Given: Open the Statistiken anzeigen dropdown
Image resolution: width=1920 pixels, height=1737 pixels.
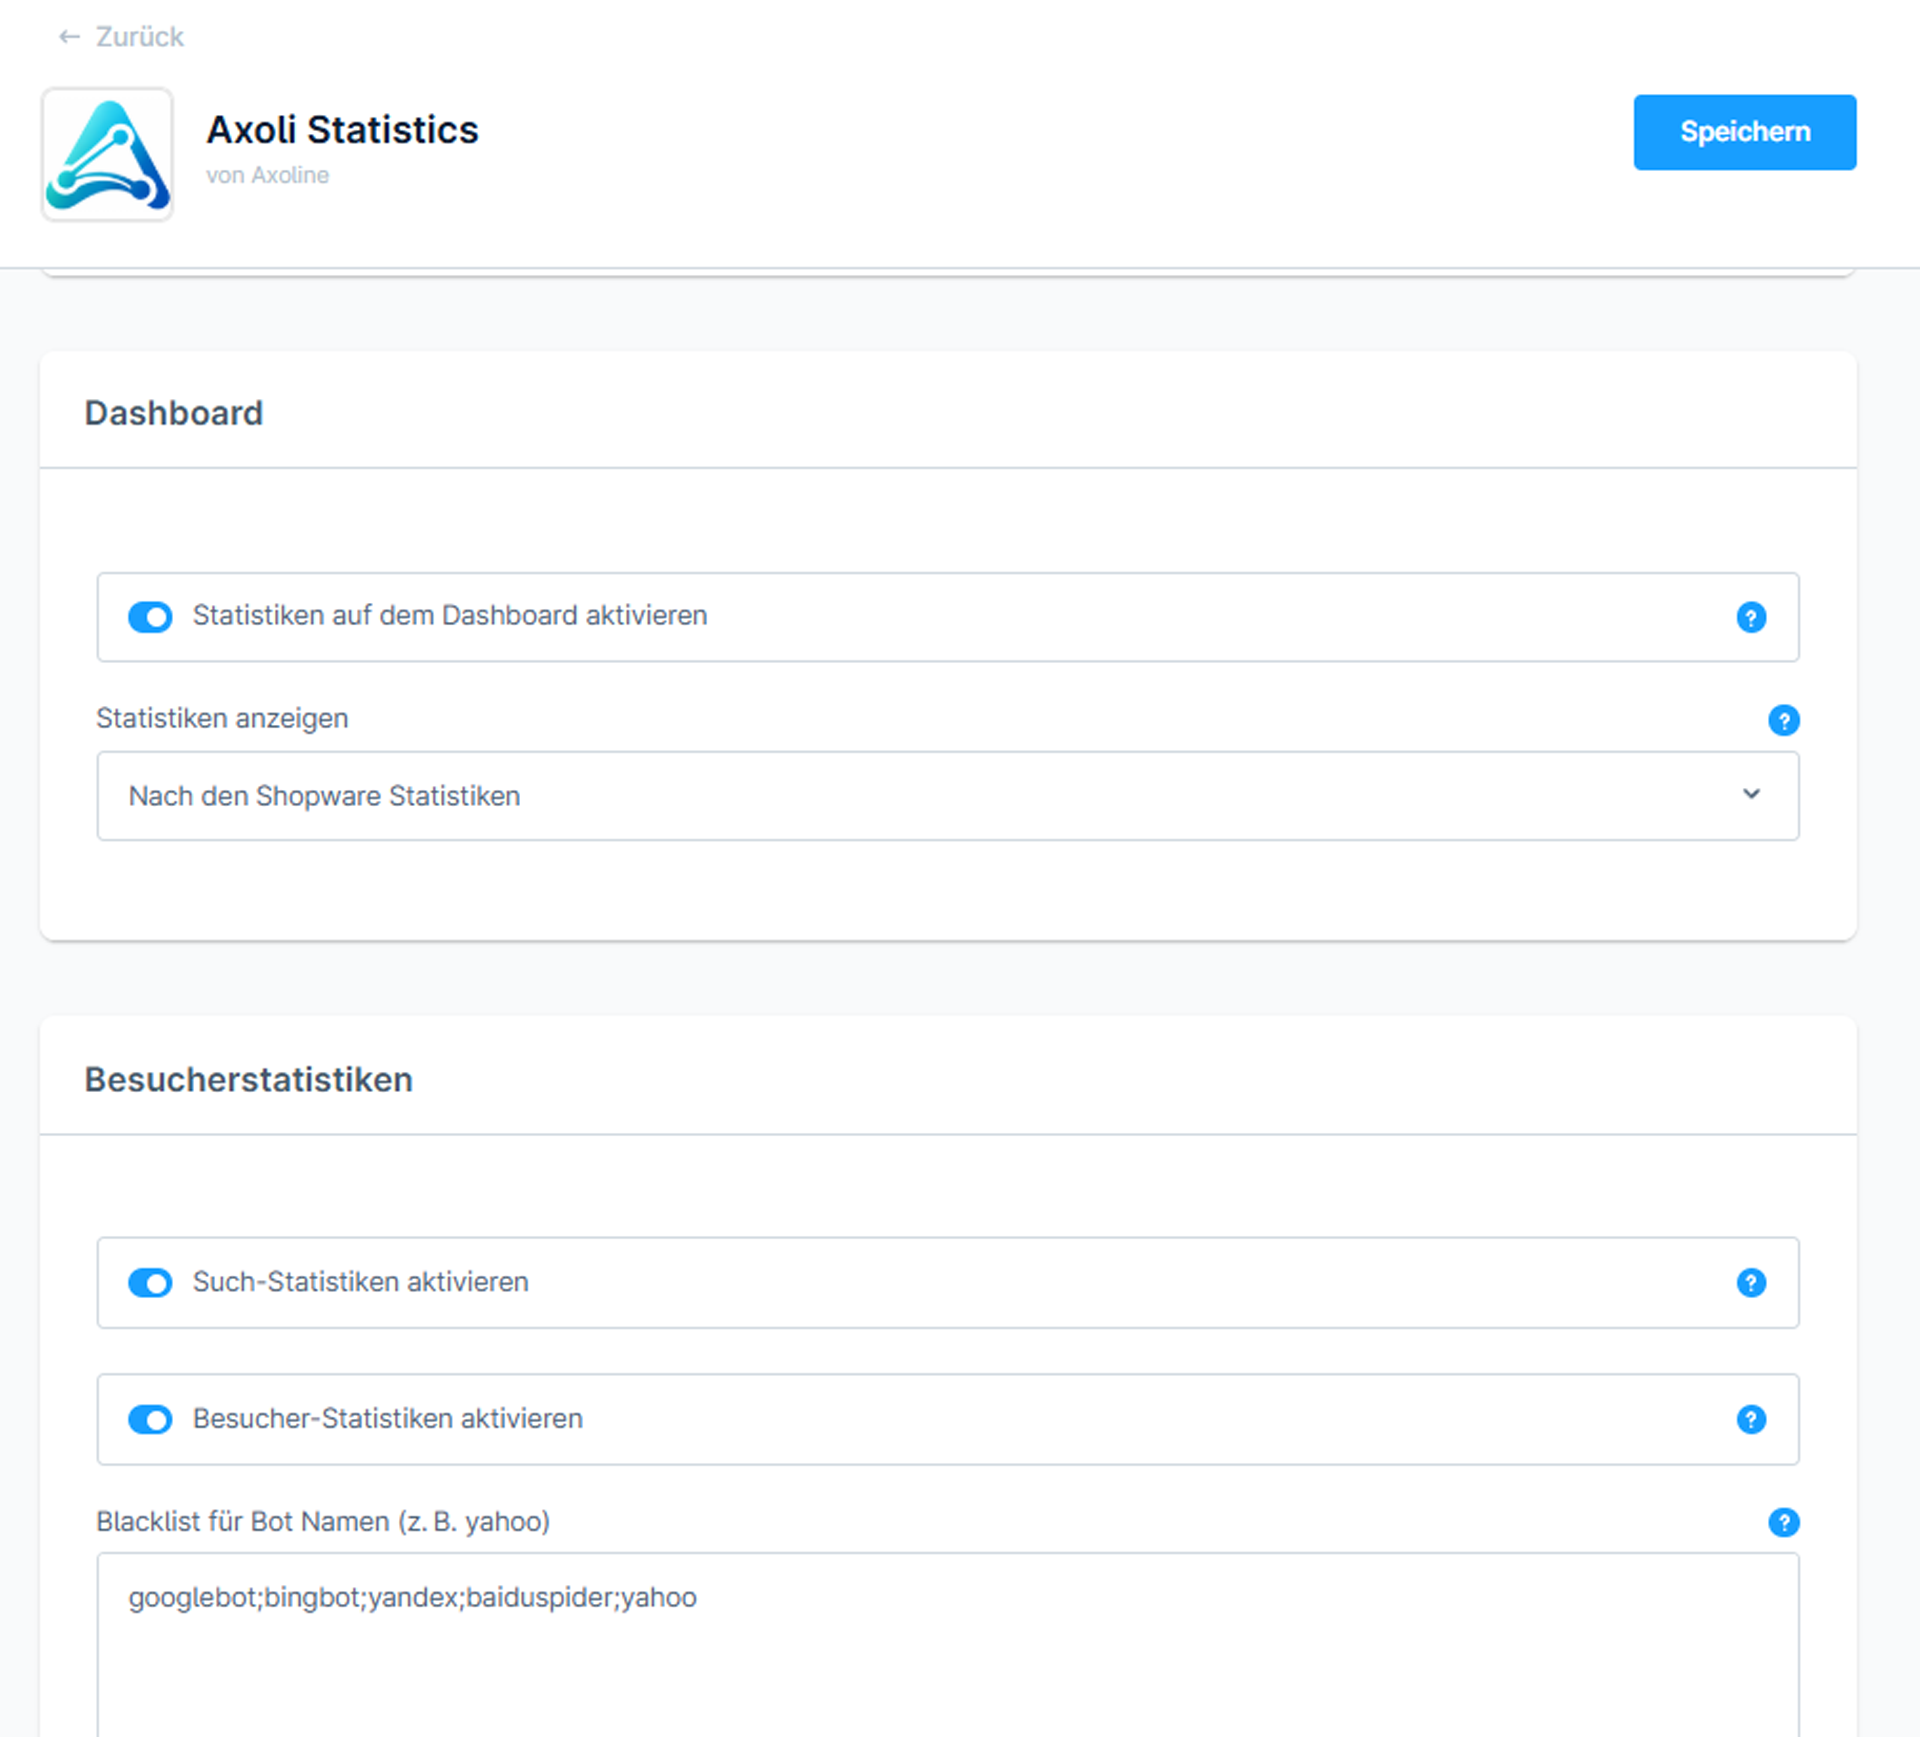Looking at the screenshot, I should (947, 796).
